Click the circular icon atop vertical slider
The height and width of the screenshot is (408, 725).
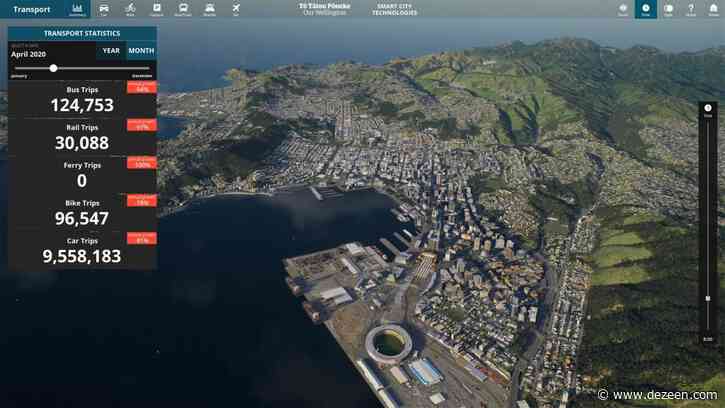coord(708,108)
